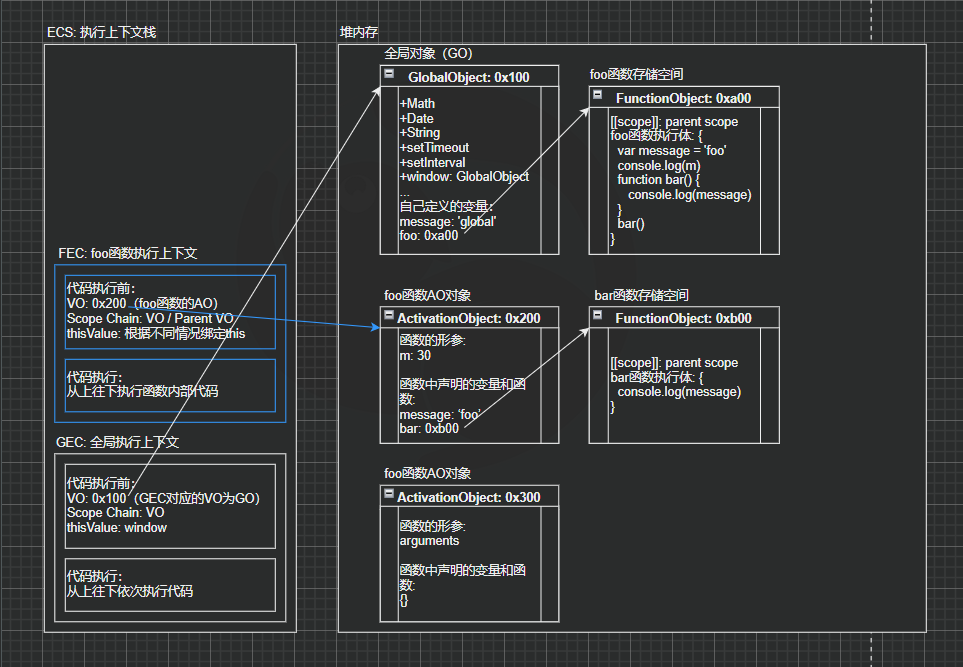
Task: Collapse the GlobalObject: 0x100 box
Action: 389,74
